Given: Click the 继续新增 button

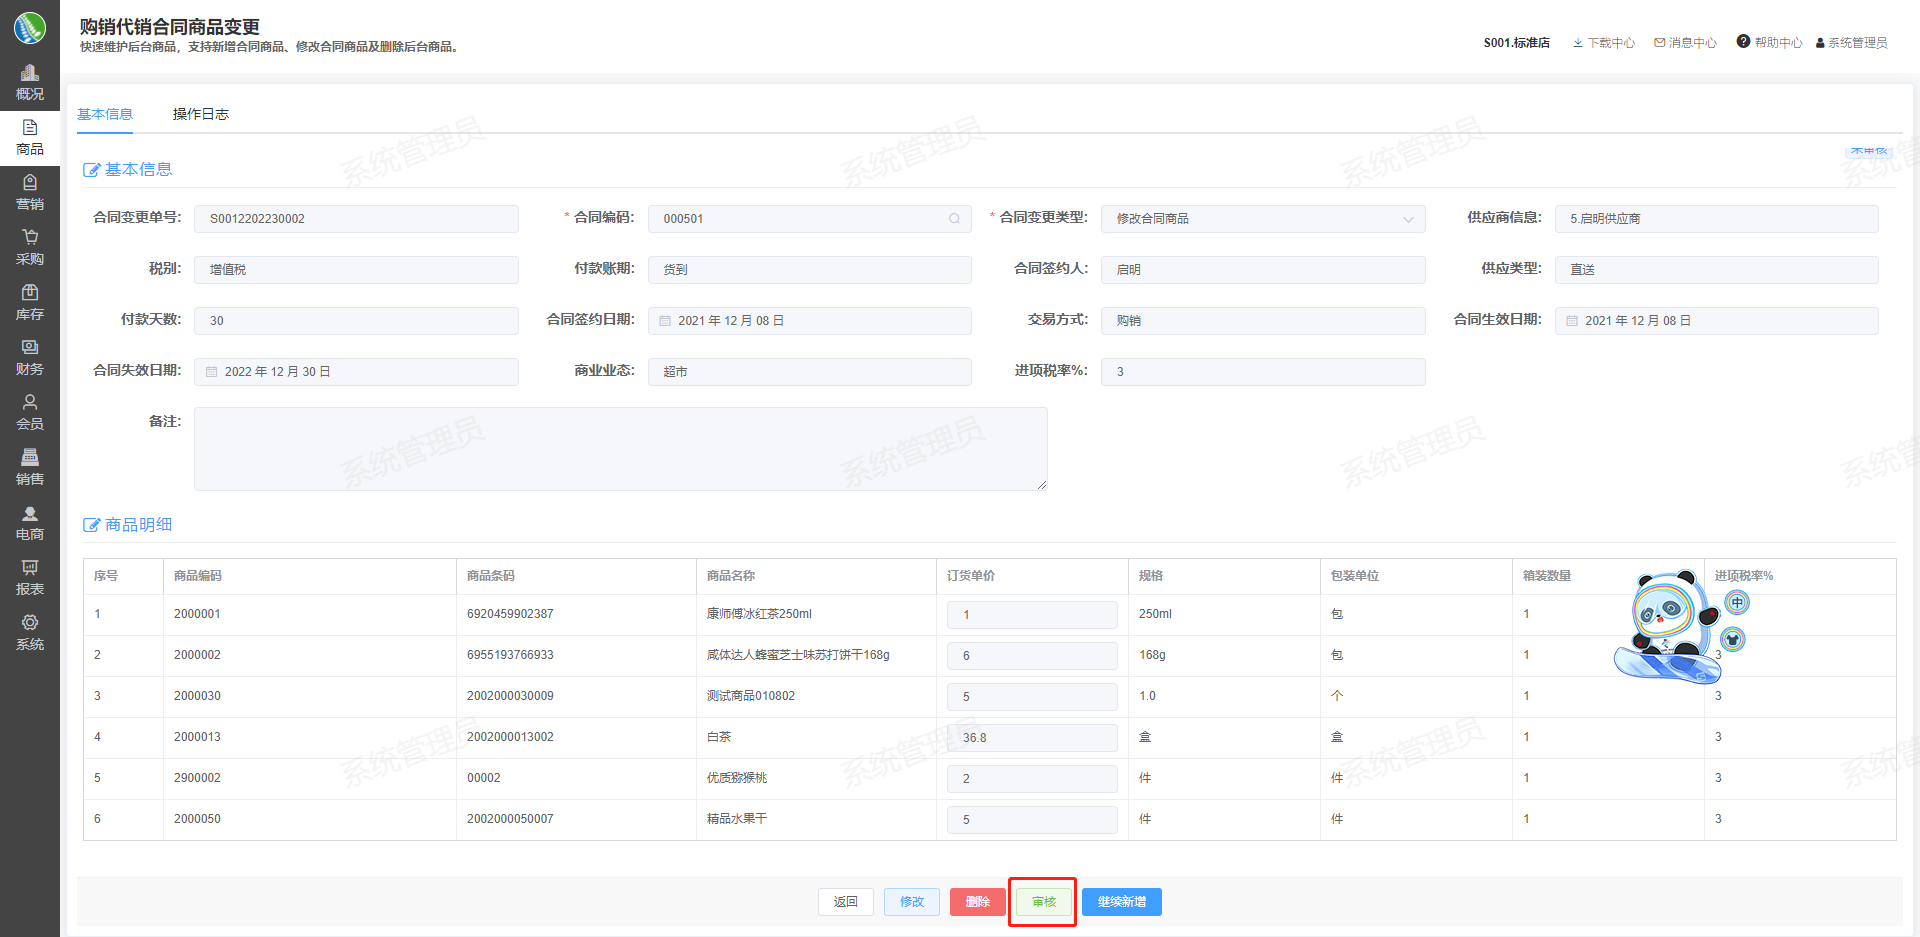Looking at the screenshot, I should [x=1121, y=902].
